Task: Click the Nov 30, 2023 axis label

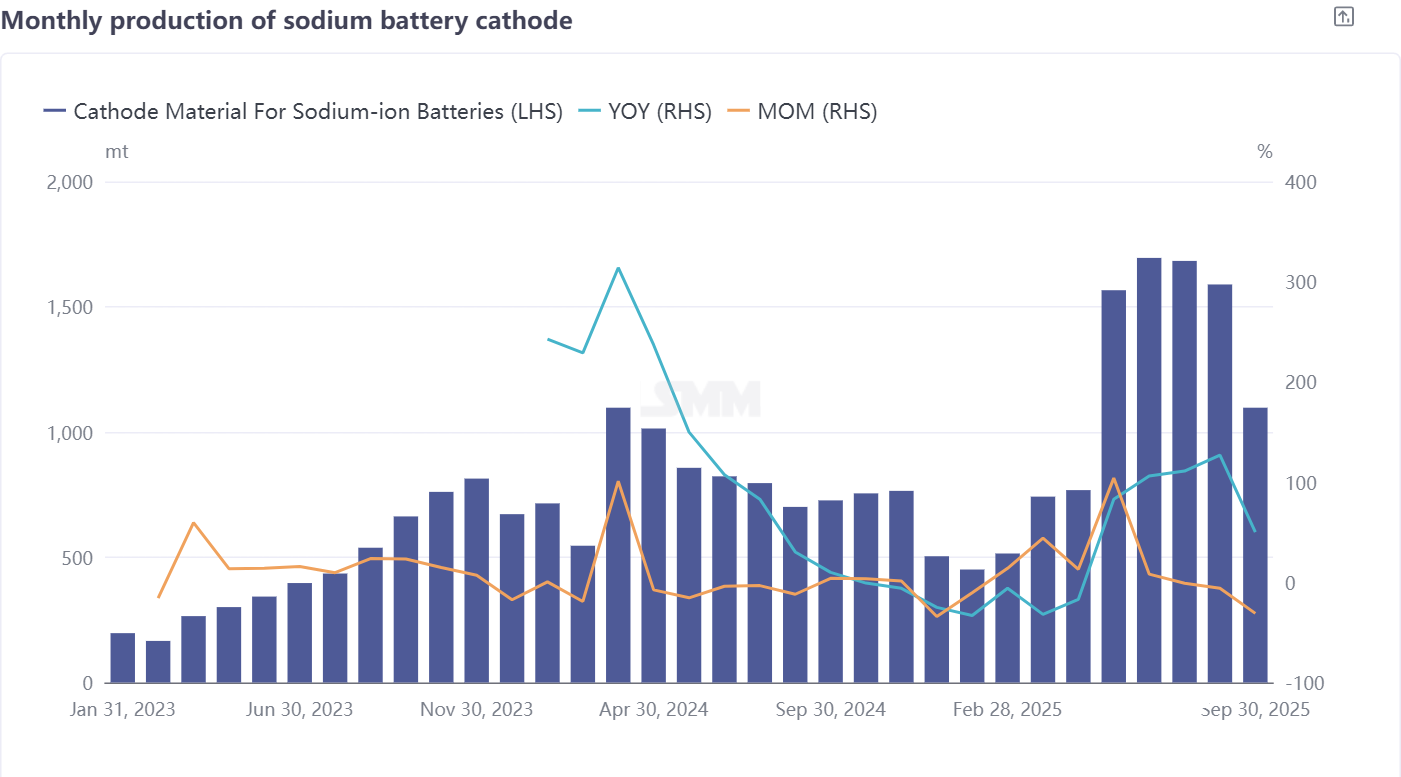Action: pyautogui.click(x=476, y=710)
